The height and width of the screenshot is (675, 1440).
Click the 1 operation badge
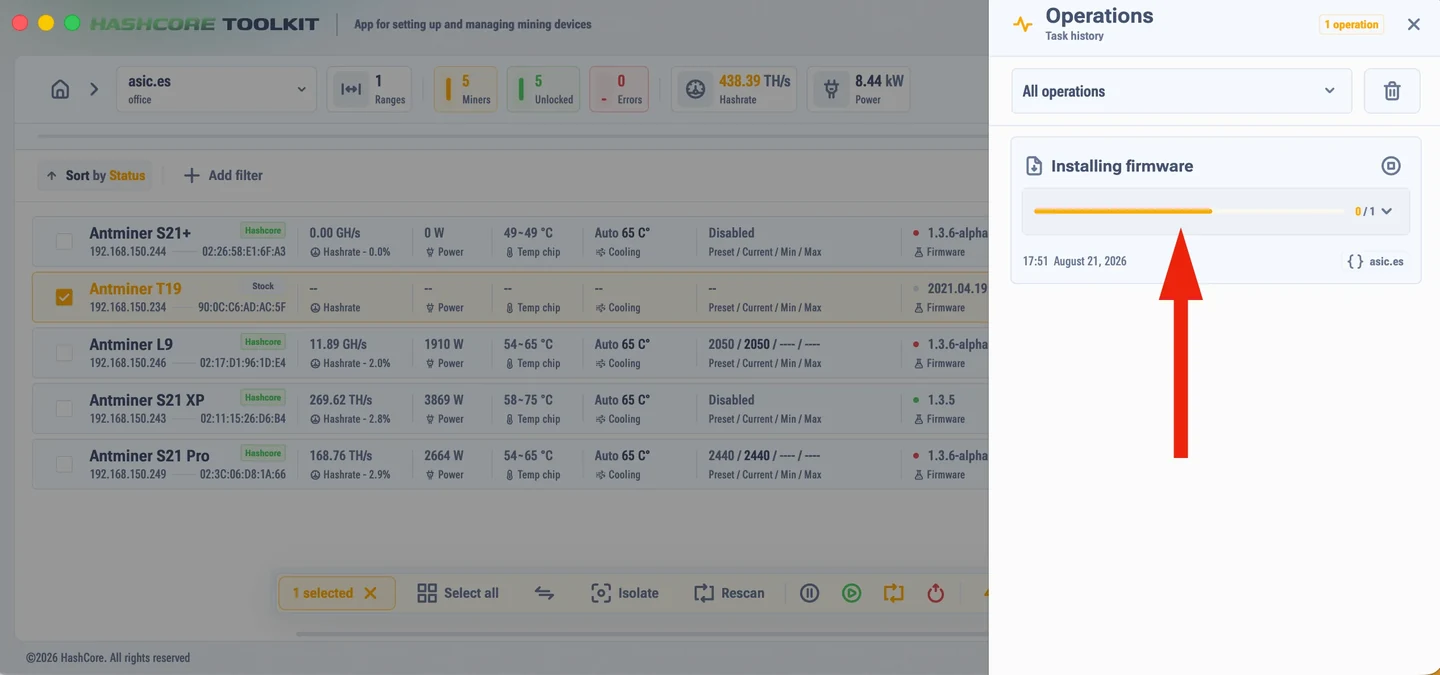tap(1351, 24)
